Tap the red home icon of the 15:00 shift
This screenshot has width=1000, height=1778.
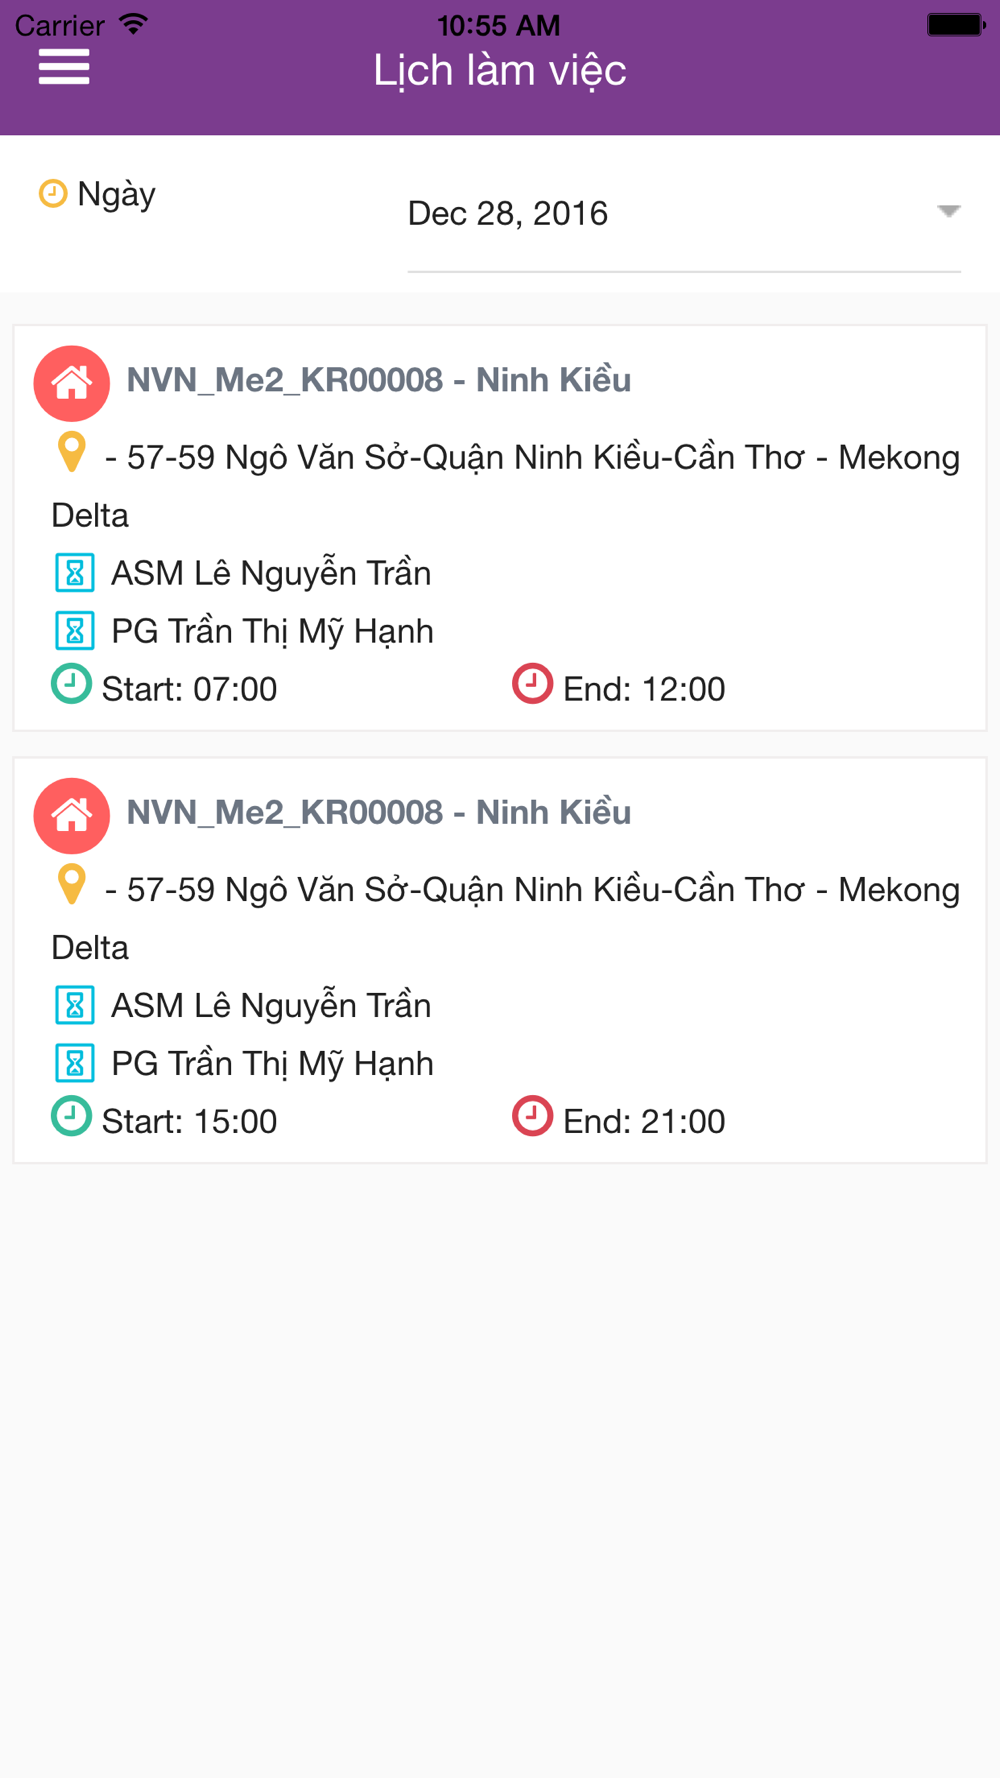(x=71, y=815)
